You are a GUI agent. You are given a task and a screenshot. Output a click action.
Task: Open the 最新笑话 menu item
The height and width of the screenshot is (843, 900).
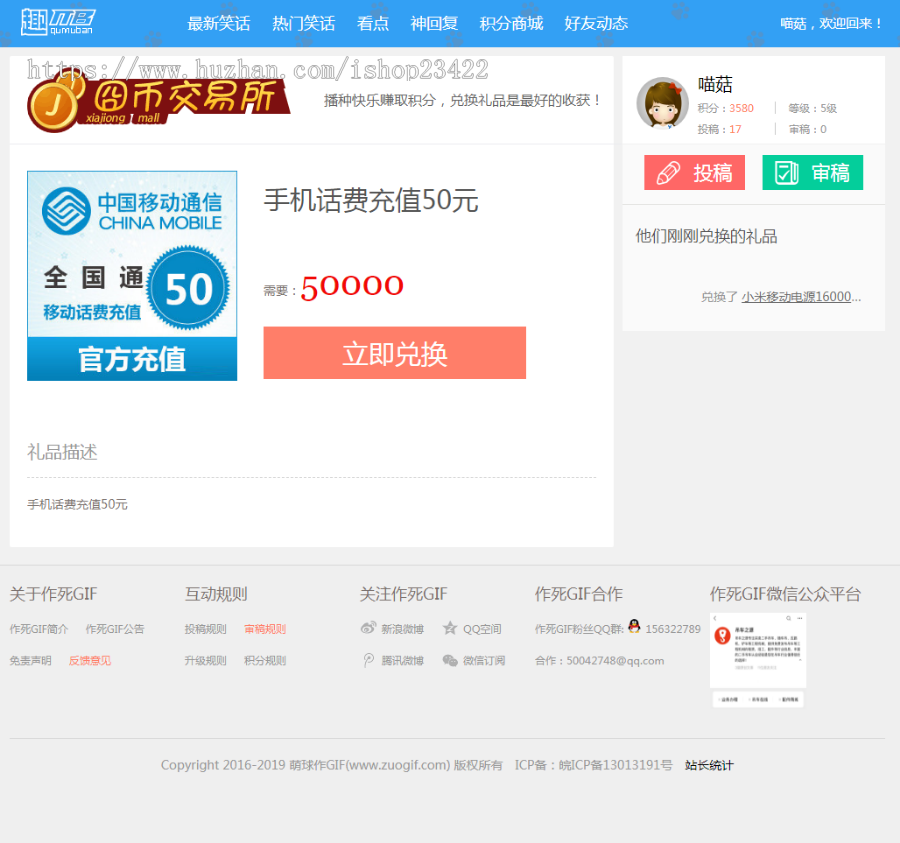pos(219,24)
